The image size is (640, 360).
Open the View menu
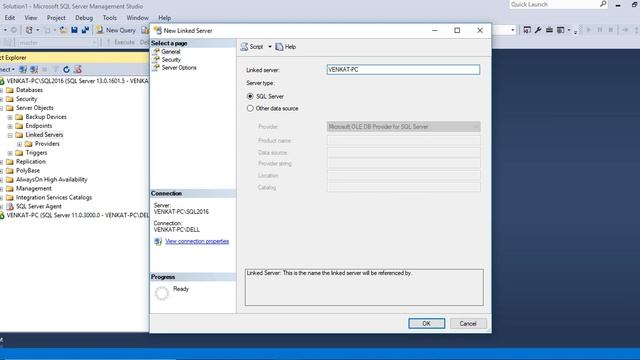31,18
